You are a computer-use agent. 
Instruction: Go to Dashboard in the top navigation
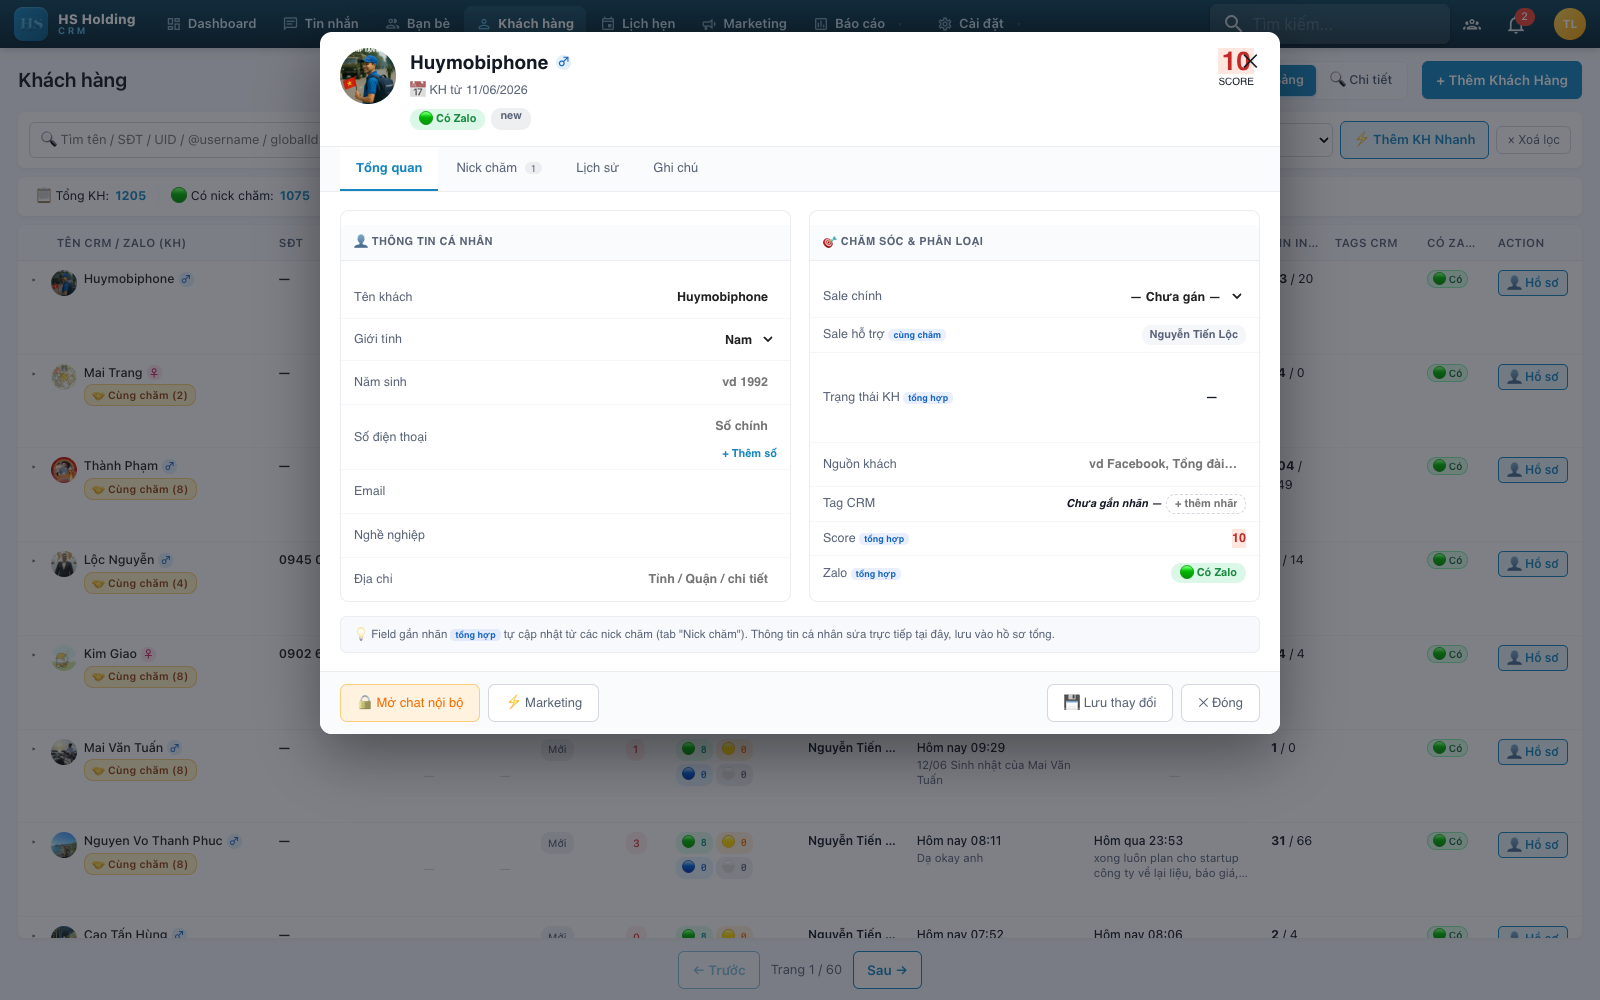pyautogui.click(x=211, y=24)
